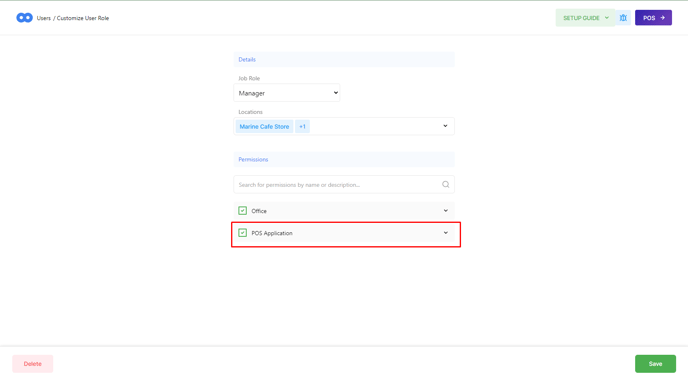
Task: Open the Job Role Manager dropdown
Action: [x=287, y=93]
